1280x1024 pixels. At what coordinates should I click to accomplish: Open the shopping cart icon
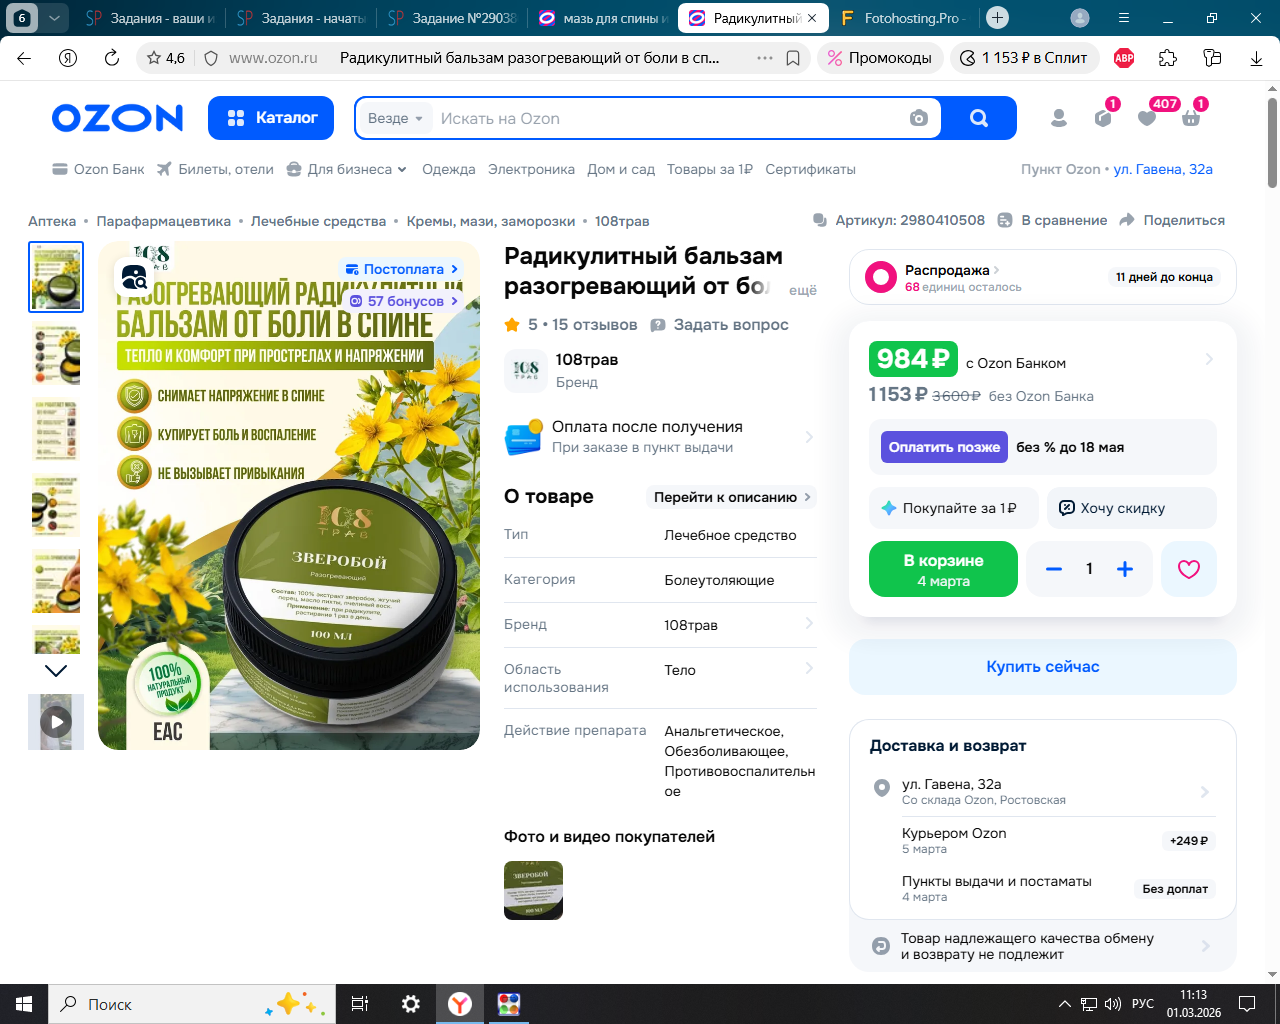click(x=1191, y=118)
